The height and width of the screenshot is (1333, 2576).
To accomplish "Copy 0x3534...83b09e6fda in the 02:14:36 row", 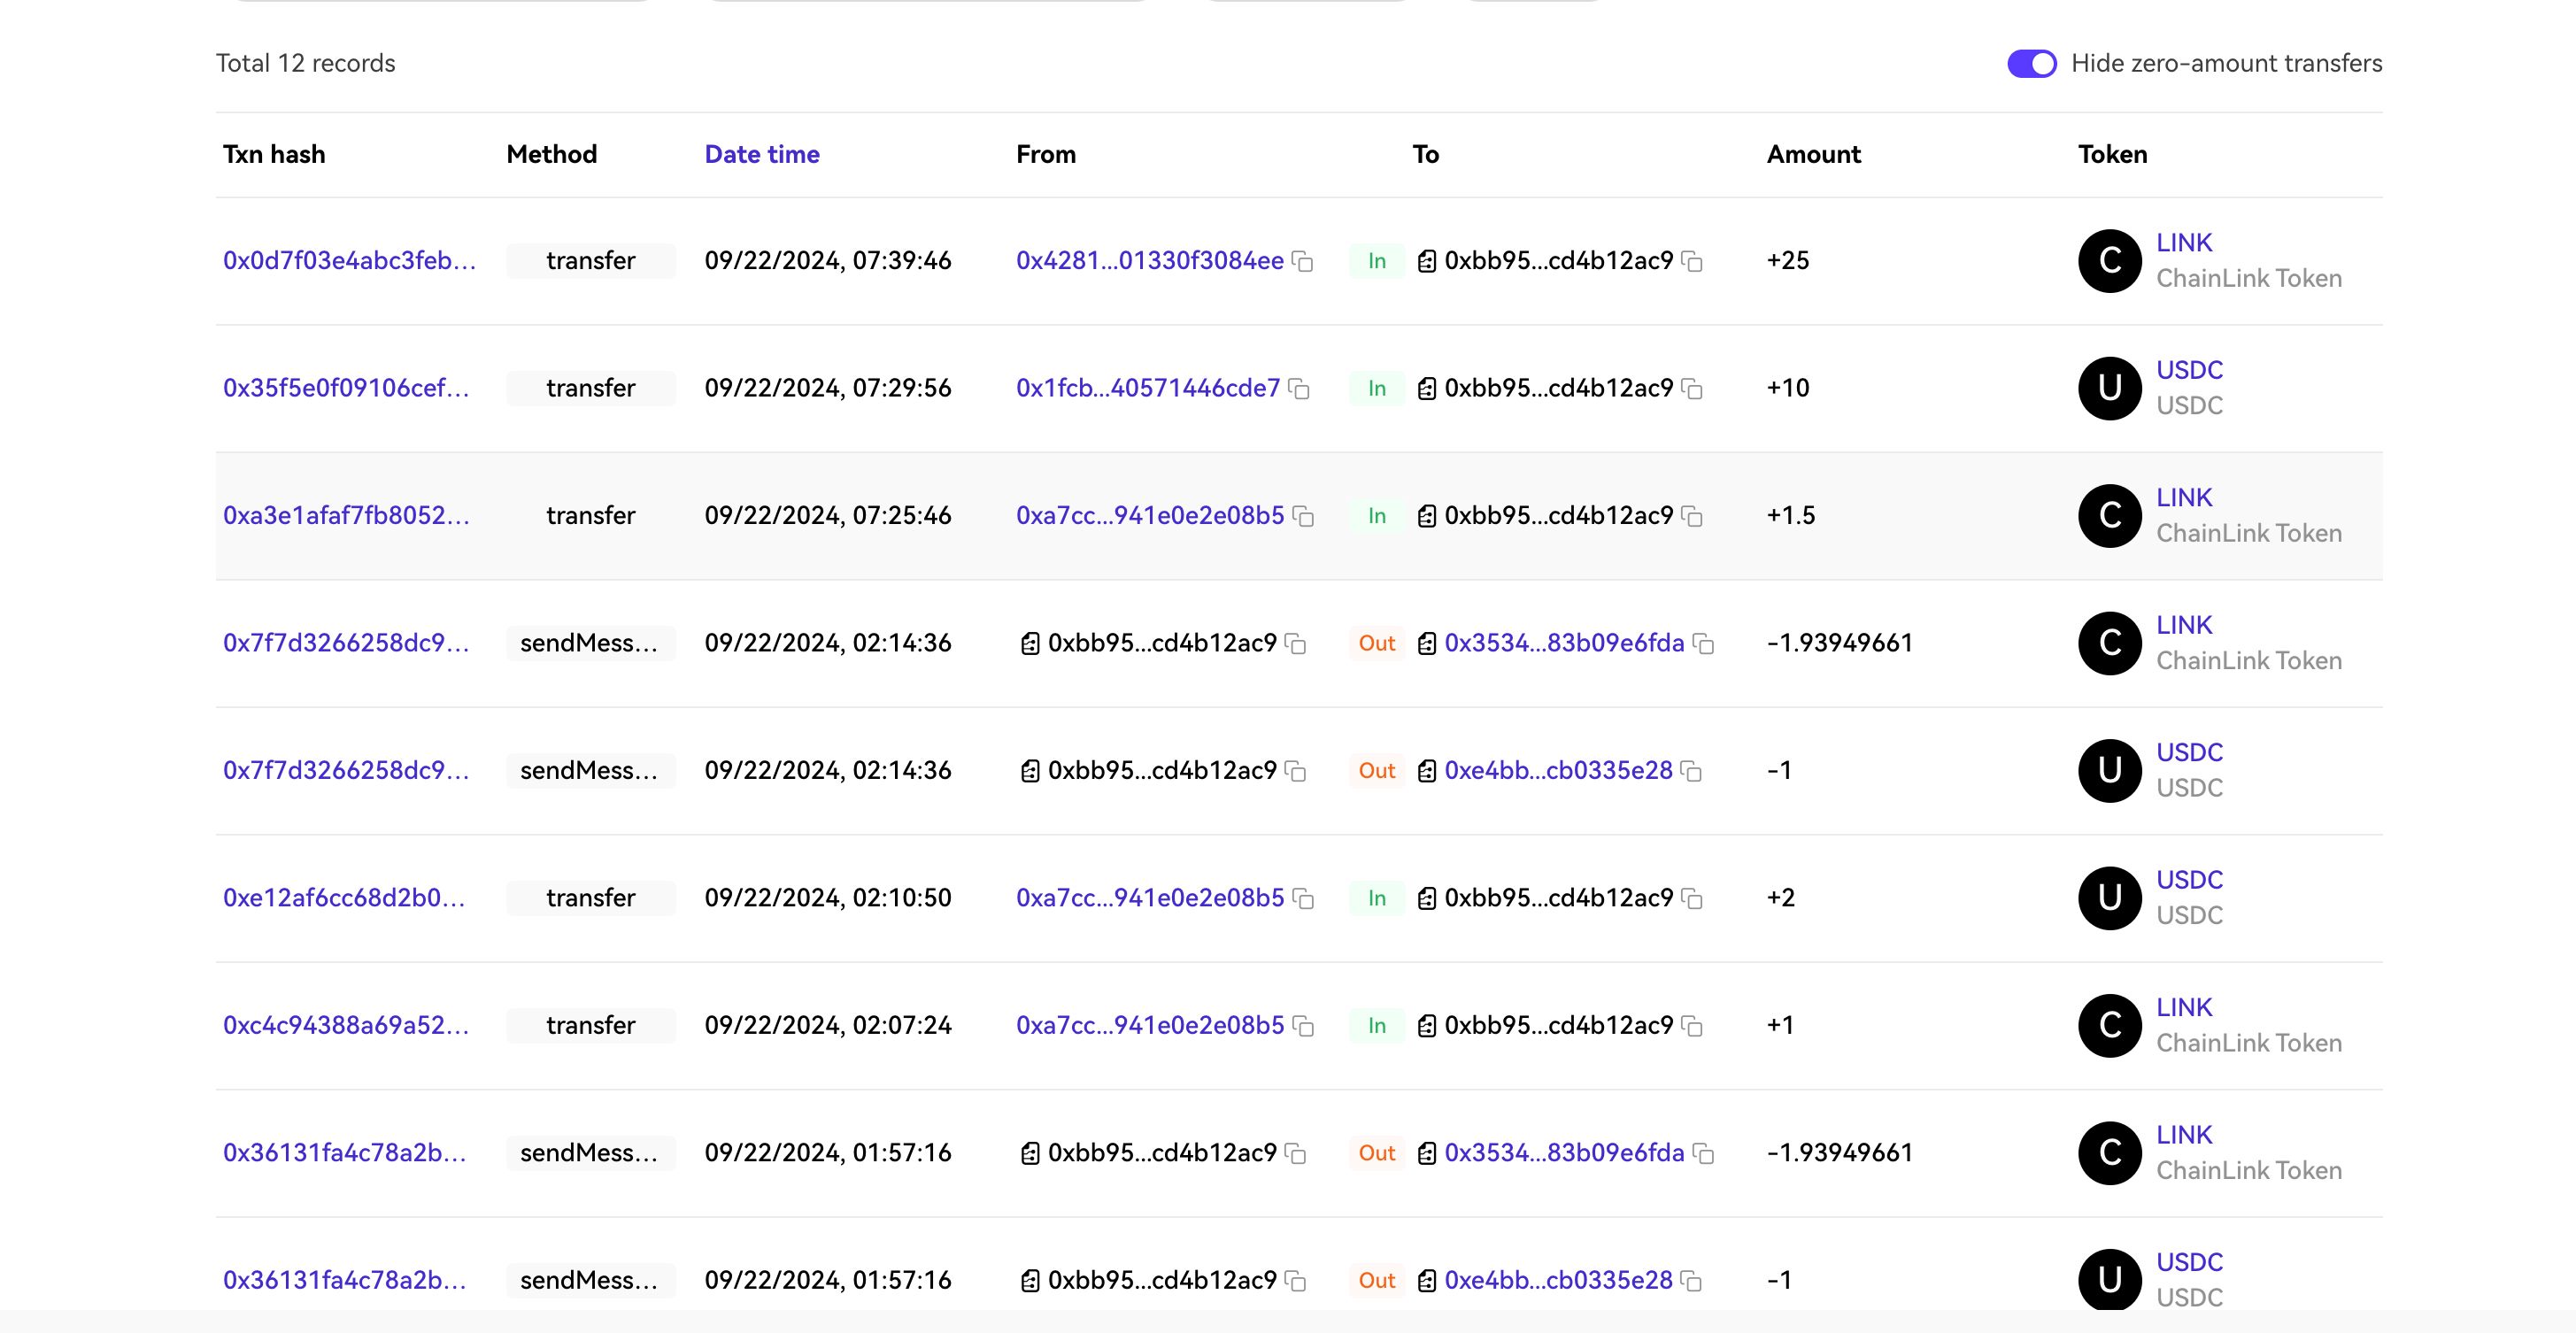I will pos(1703,643).
